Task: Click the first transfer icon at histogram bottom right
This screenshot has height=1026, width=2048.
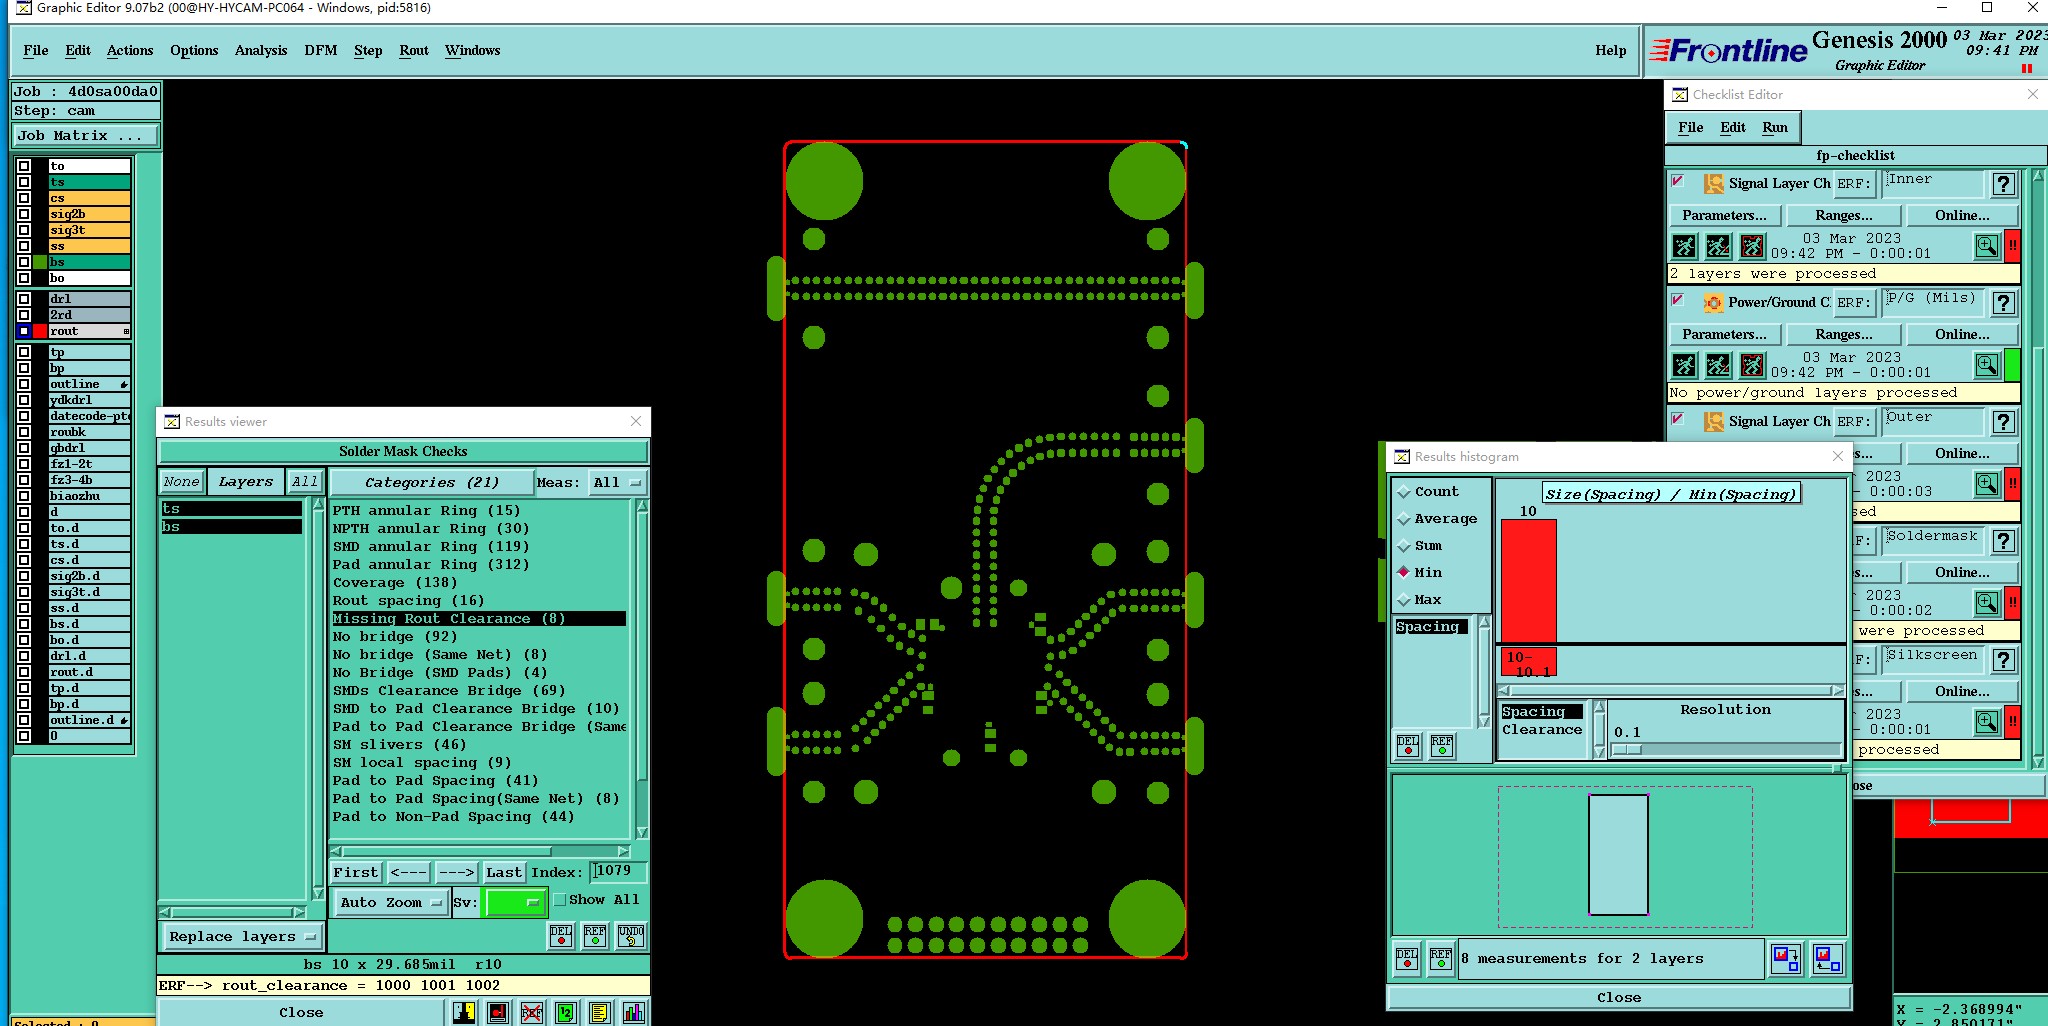Action: click(1786, 959)
